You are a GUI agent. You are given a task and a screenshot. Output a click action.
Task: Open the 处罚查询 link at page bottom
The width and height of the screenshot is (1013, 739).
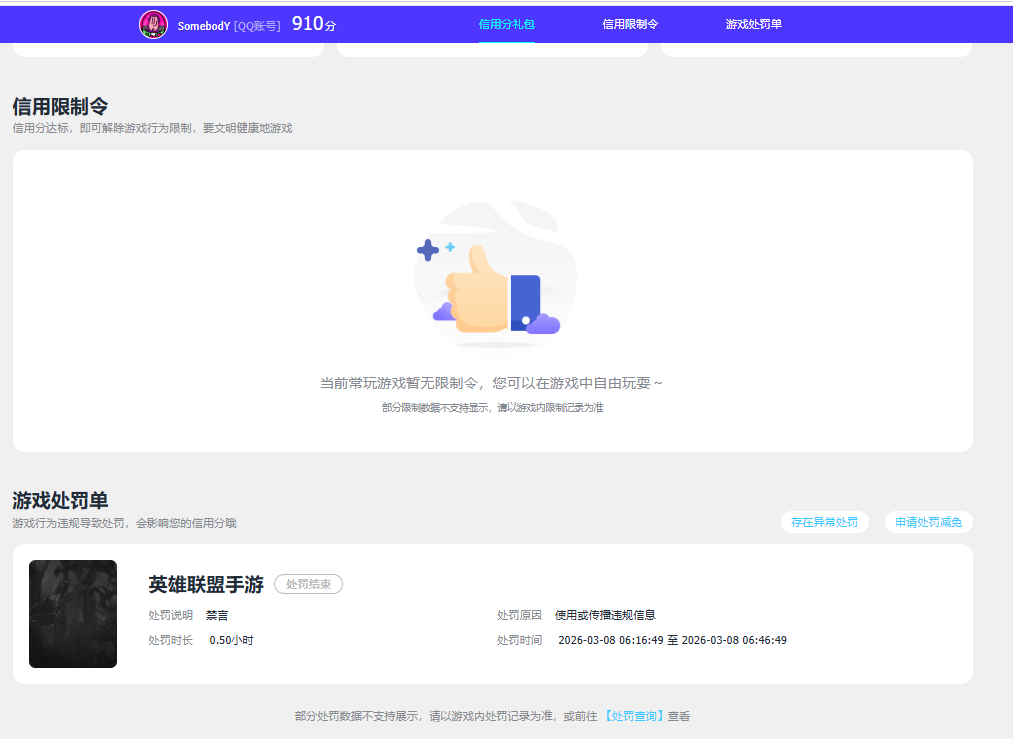tap(636, 716)
